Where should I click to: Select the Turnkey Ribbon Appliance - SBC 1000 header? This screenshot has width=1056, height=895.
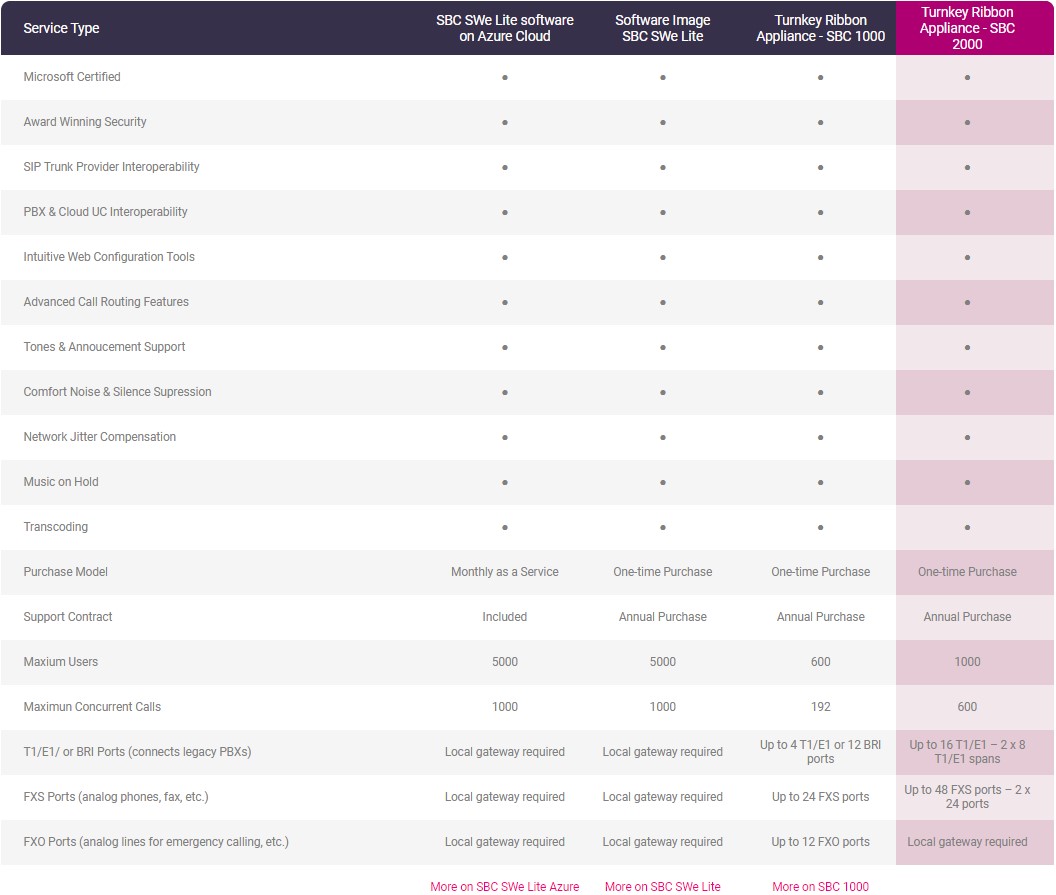(820, 28)
